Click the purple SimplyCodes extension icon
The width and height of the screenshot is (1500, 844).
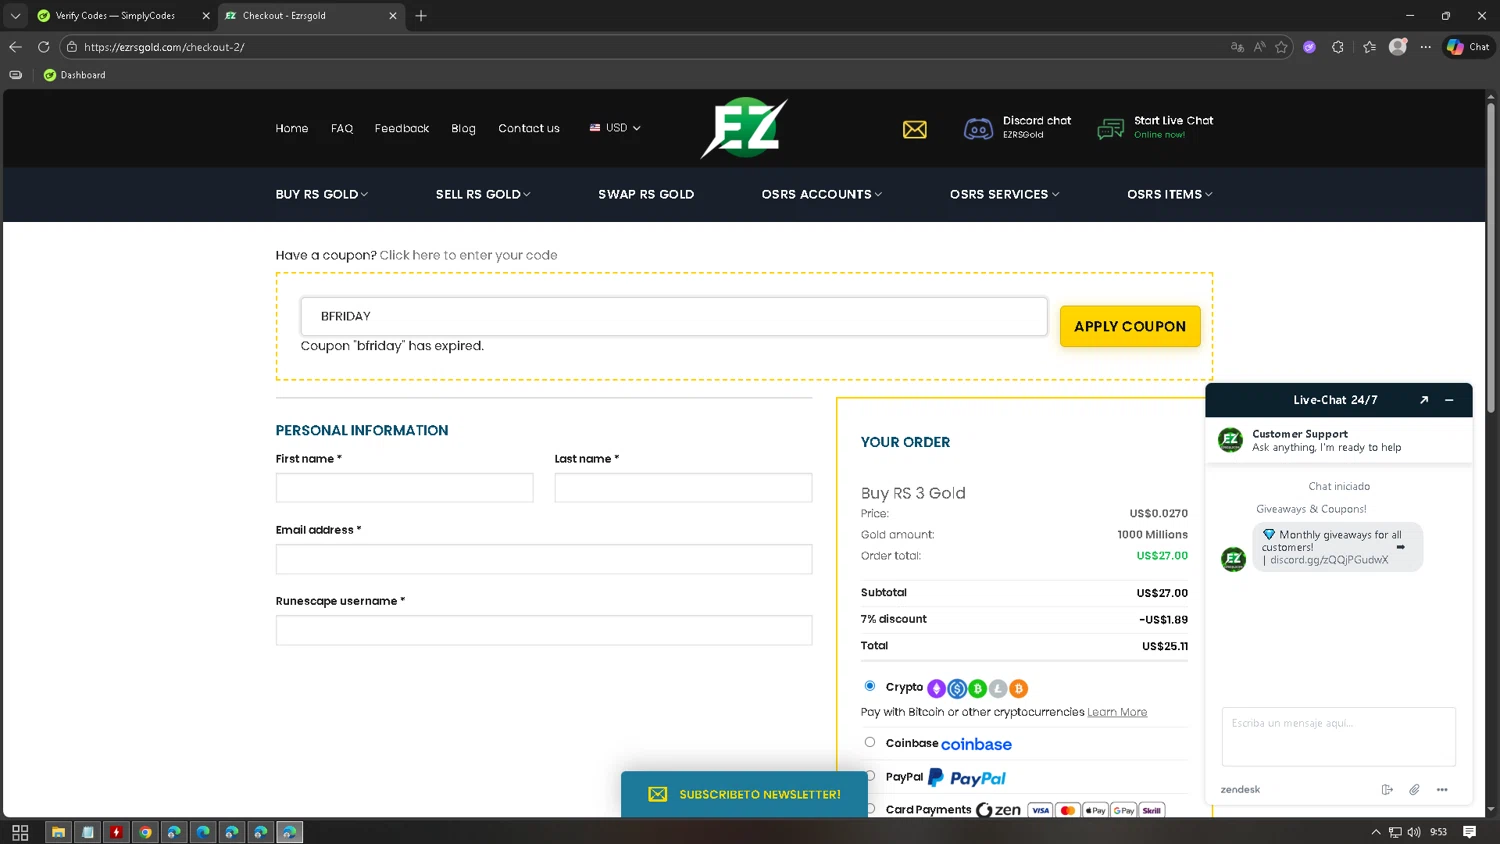[1309, 47]
